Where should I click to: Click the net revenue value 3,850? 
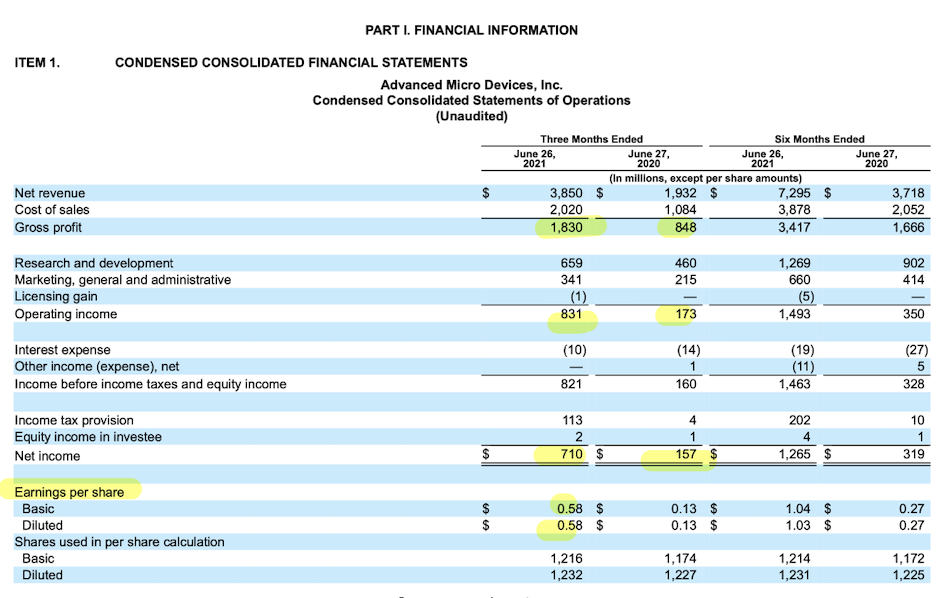pos(566,193)
